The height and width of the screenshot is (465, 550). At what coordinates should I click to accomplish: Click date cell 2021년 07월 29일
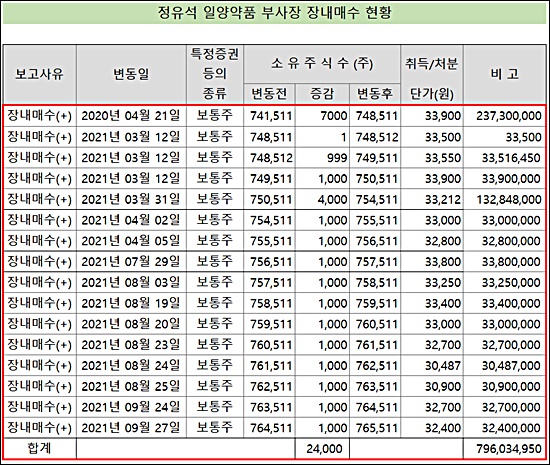point(131,262)
